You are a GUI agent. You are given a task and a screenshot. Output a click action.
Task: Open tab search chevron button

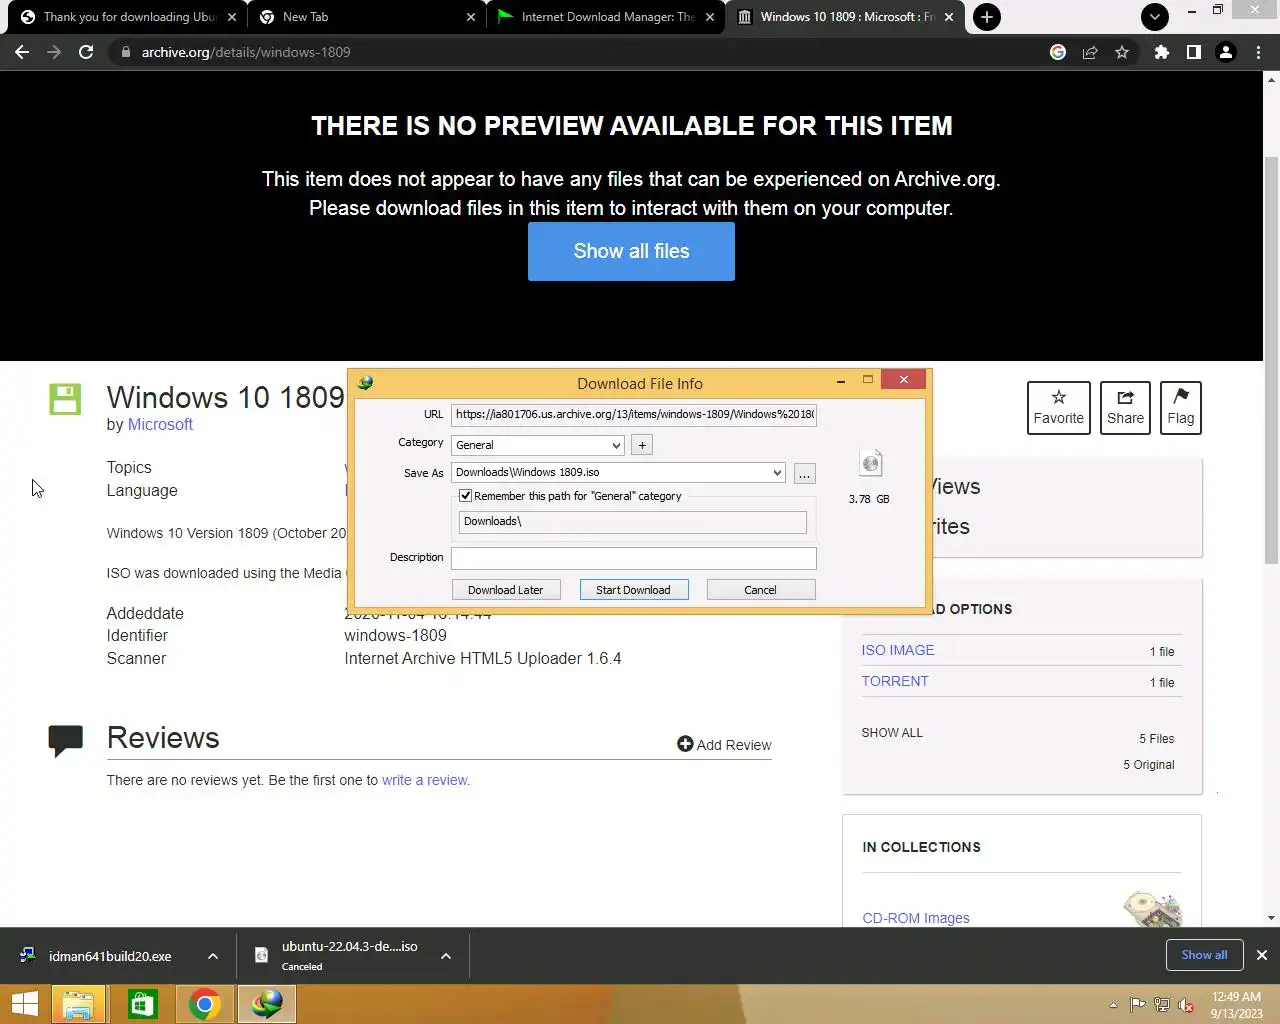[1155, 17]
